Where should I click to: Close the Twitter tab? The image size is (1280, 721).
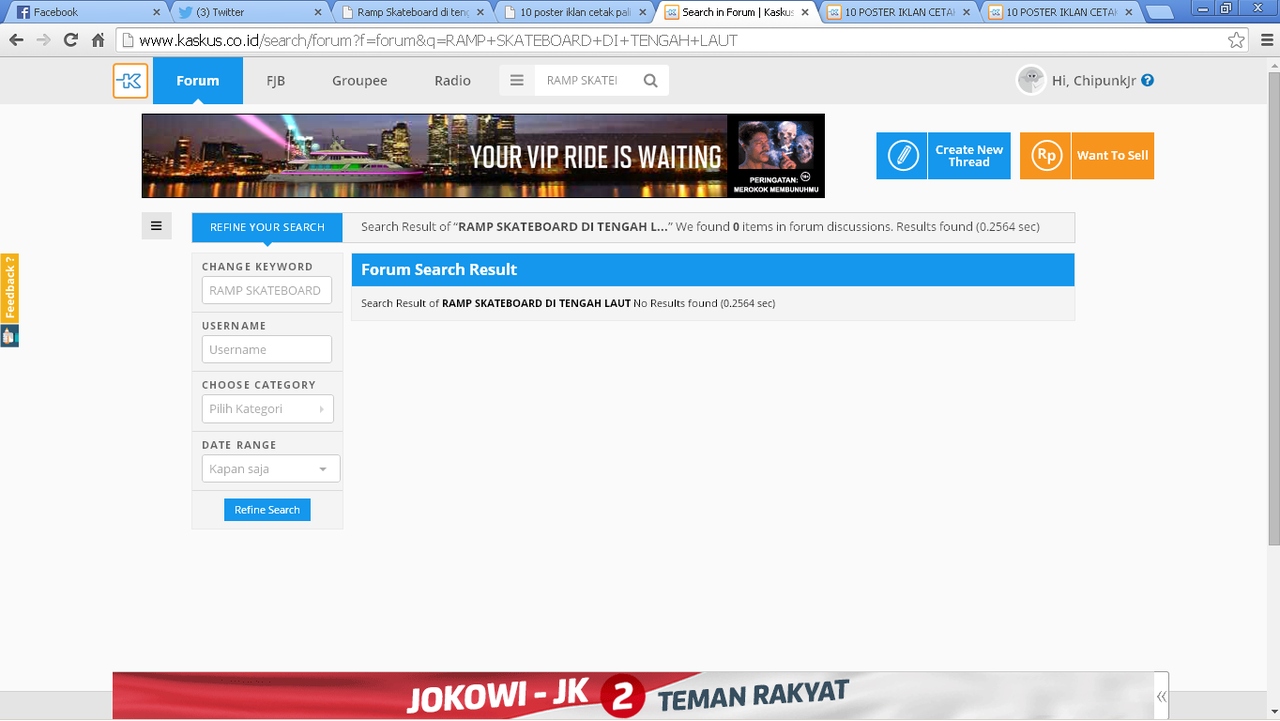point(318,13)
